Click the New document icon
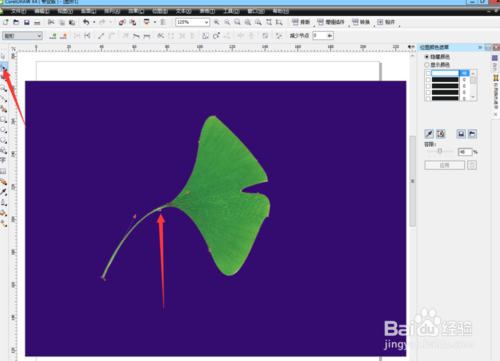Image resolution: width=500 pixels, height=361 pixels. (6, 22)
